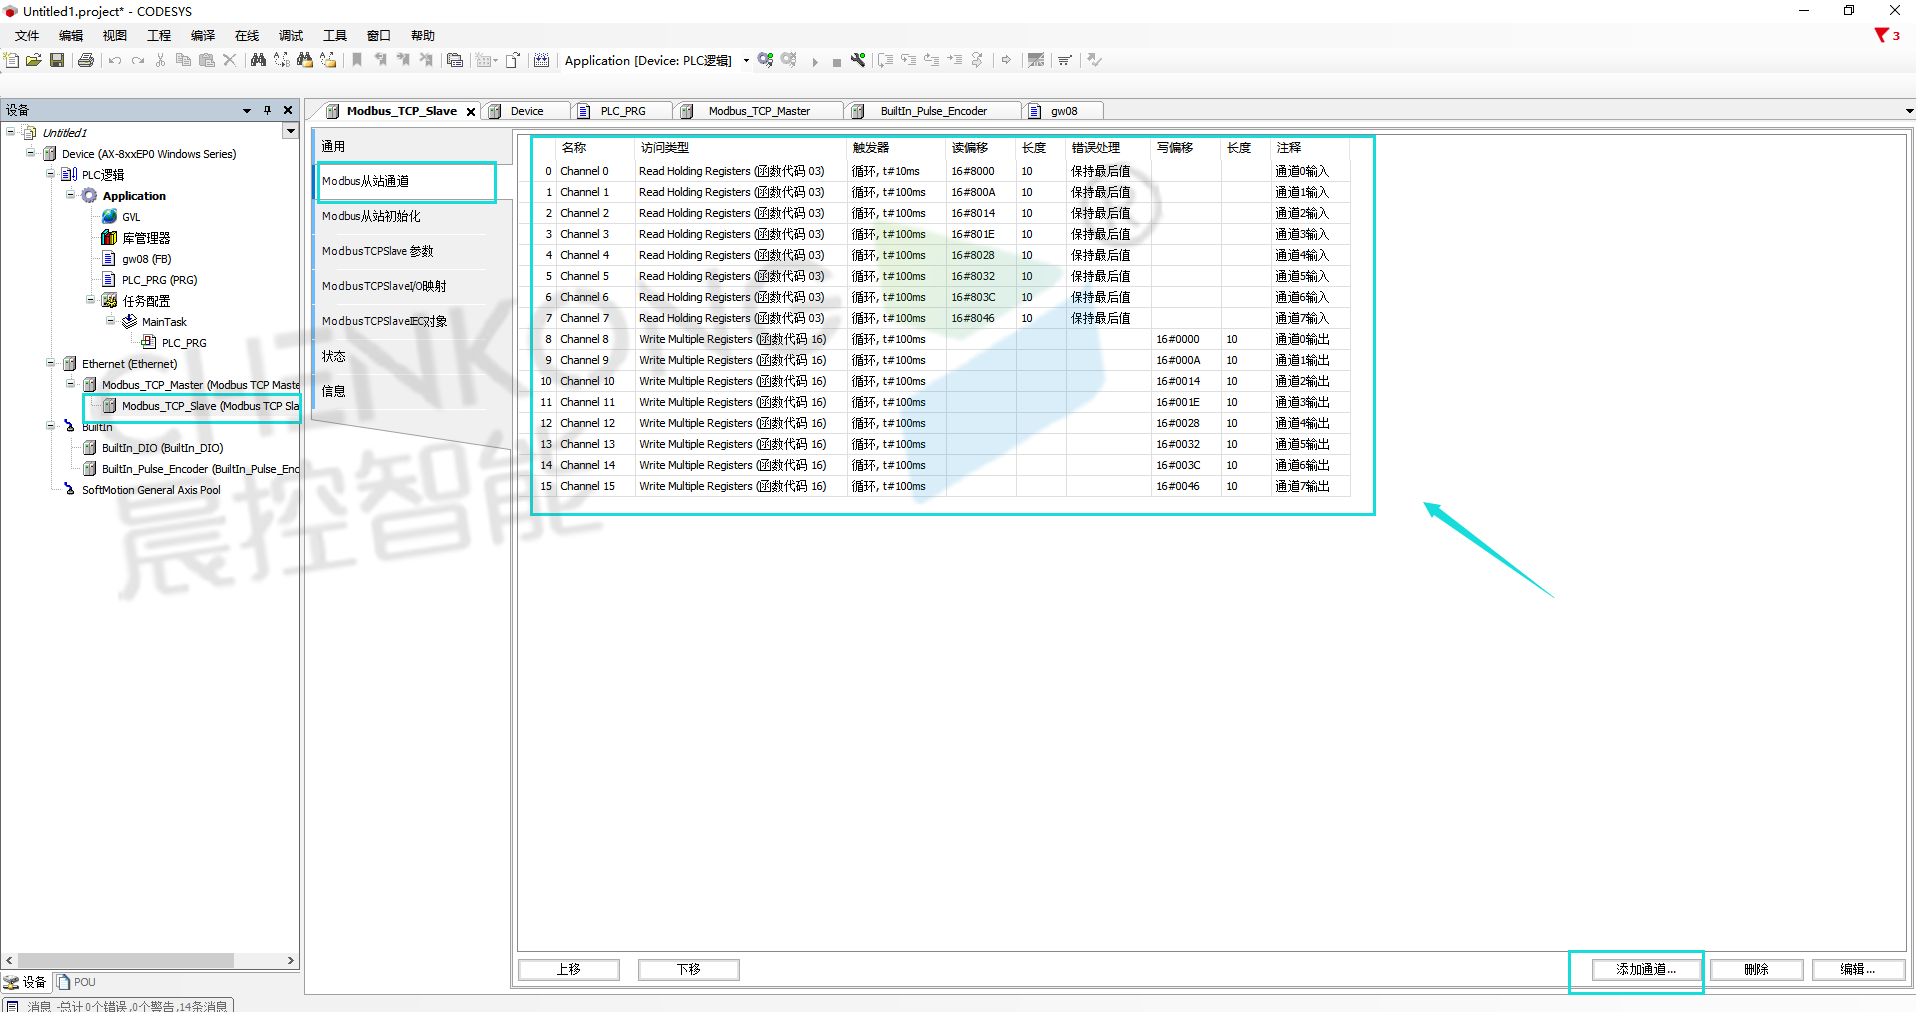Click the 下移 button
Screen dimensions: 1916x1012
688,969
